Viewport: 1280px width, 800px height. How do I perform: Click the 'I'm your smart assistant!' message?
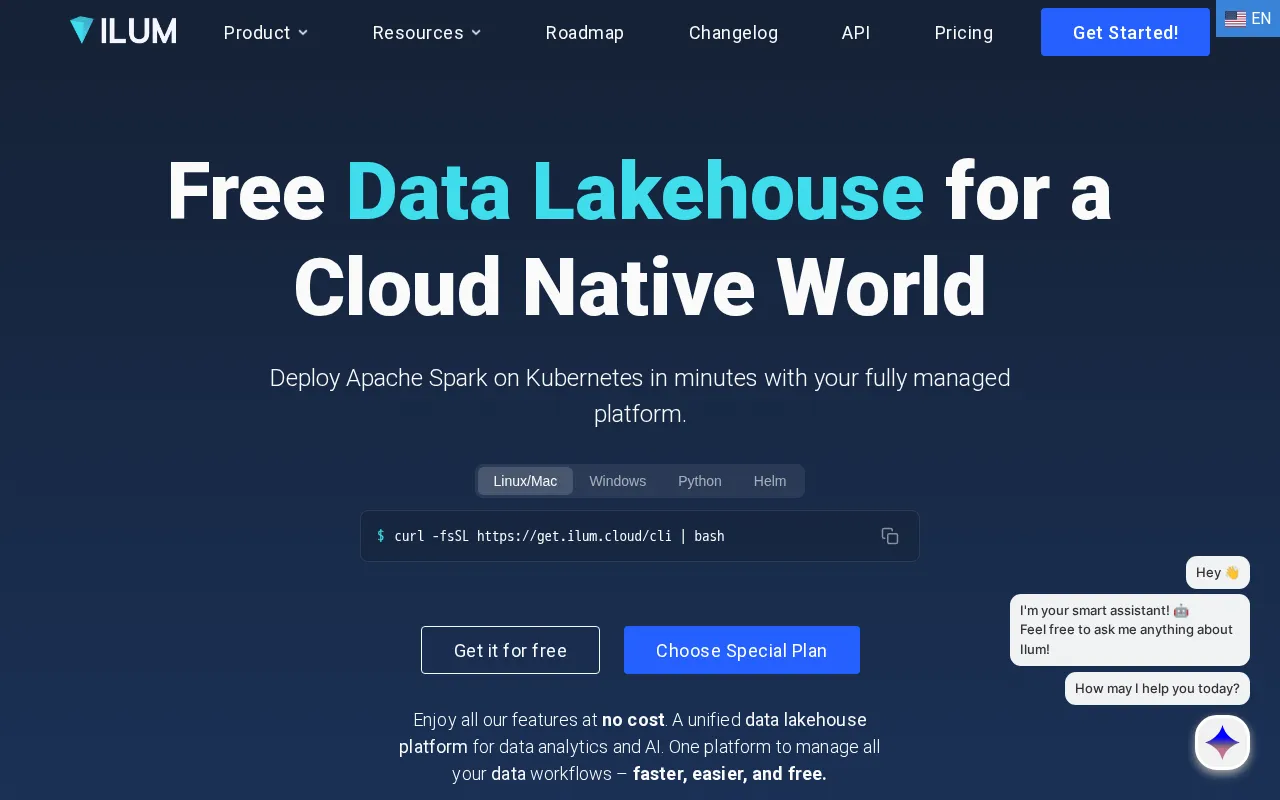coord(1130,630)
